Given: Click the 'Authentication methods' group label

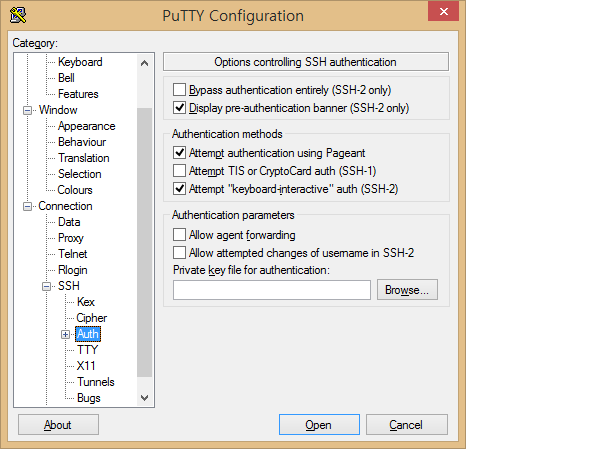Looking at the screenshot, I should [227, 134].
